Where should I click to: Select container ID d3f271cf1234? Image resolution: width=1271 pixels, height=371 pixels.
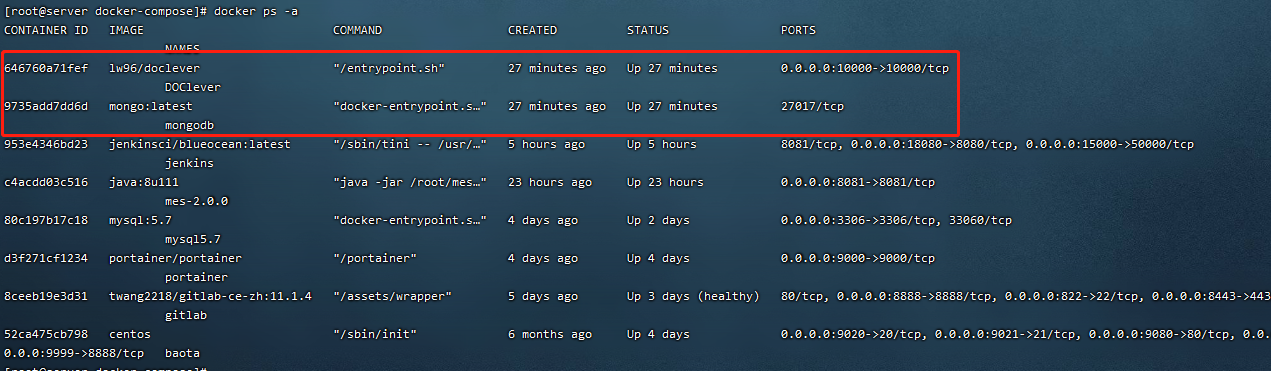point(46,258)
